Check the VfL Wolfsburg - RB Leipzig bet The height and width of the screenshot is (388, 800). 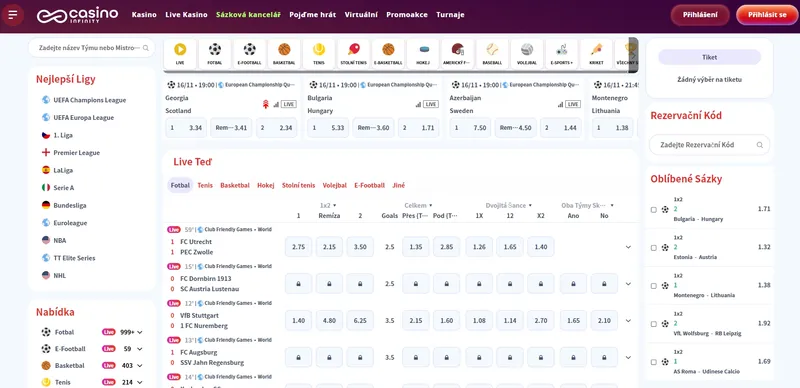click(654, 324)
